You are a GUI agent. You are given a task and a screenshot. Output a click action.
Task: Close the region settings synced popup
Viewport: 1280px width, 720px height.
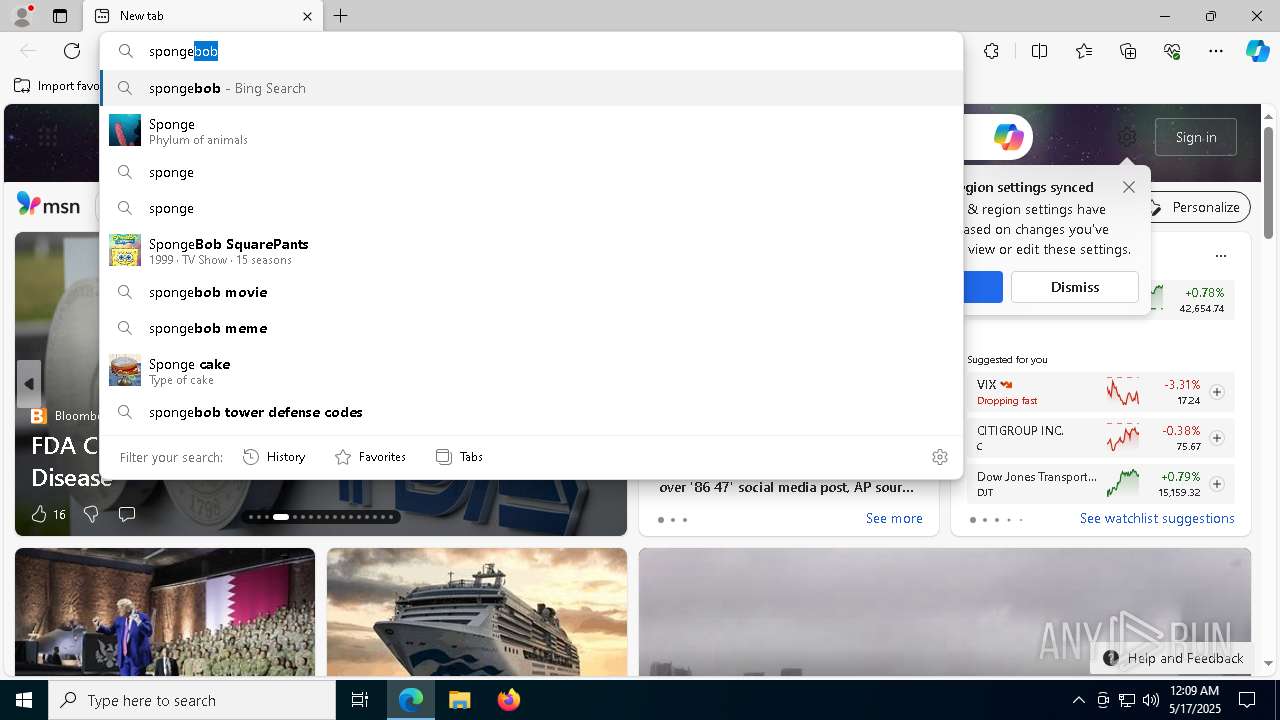tap(1129, 187)
